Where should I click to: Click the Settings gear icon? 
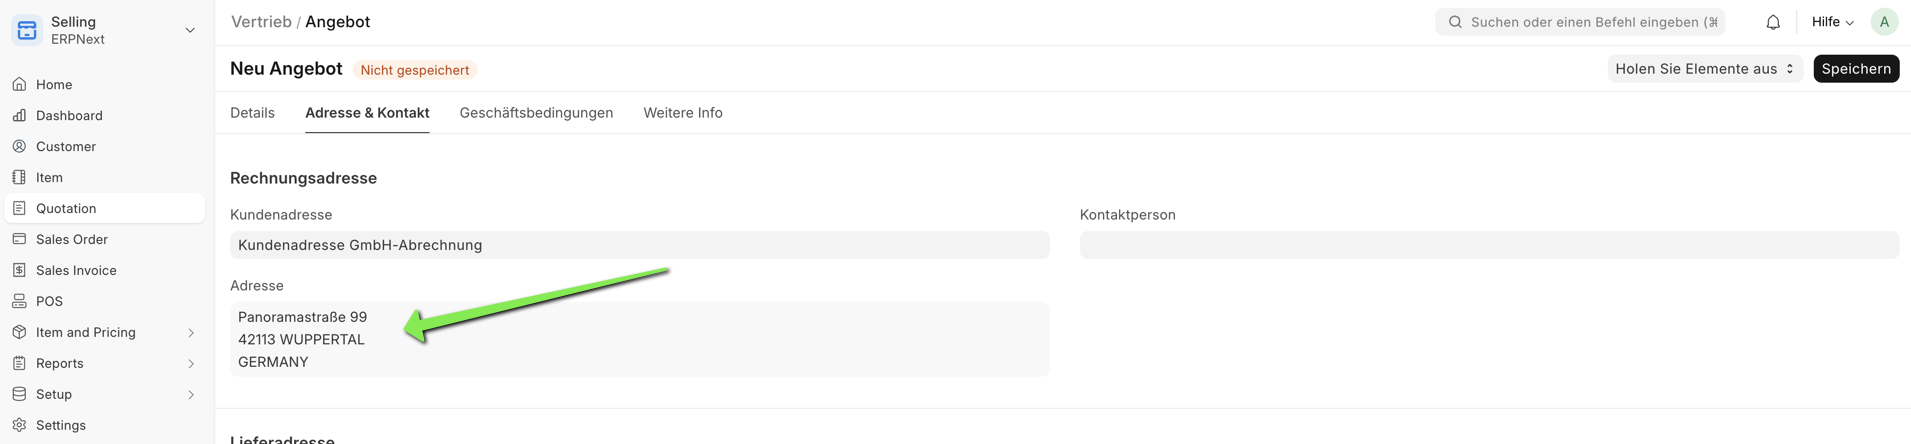click(19, 426)
